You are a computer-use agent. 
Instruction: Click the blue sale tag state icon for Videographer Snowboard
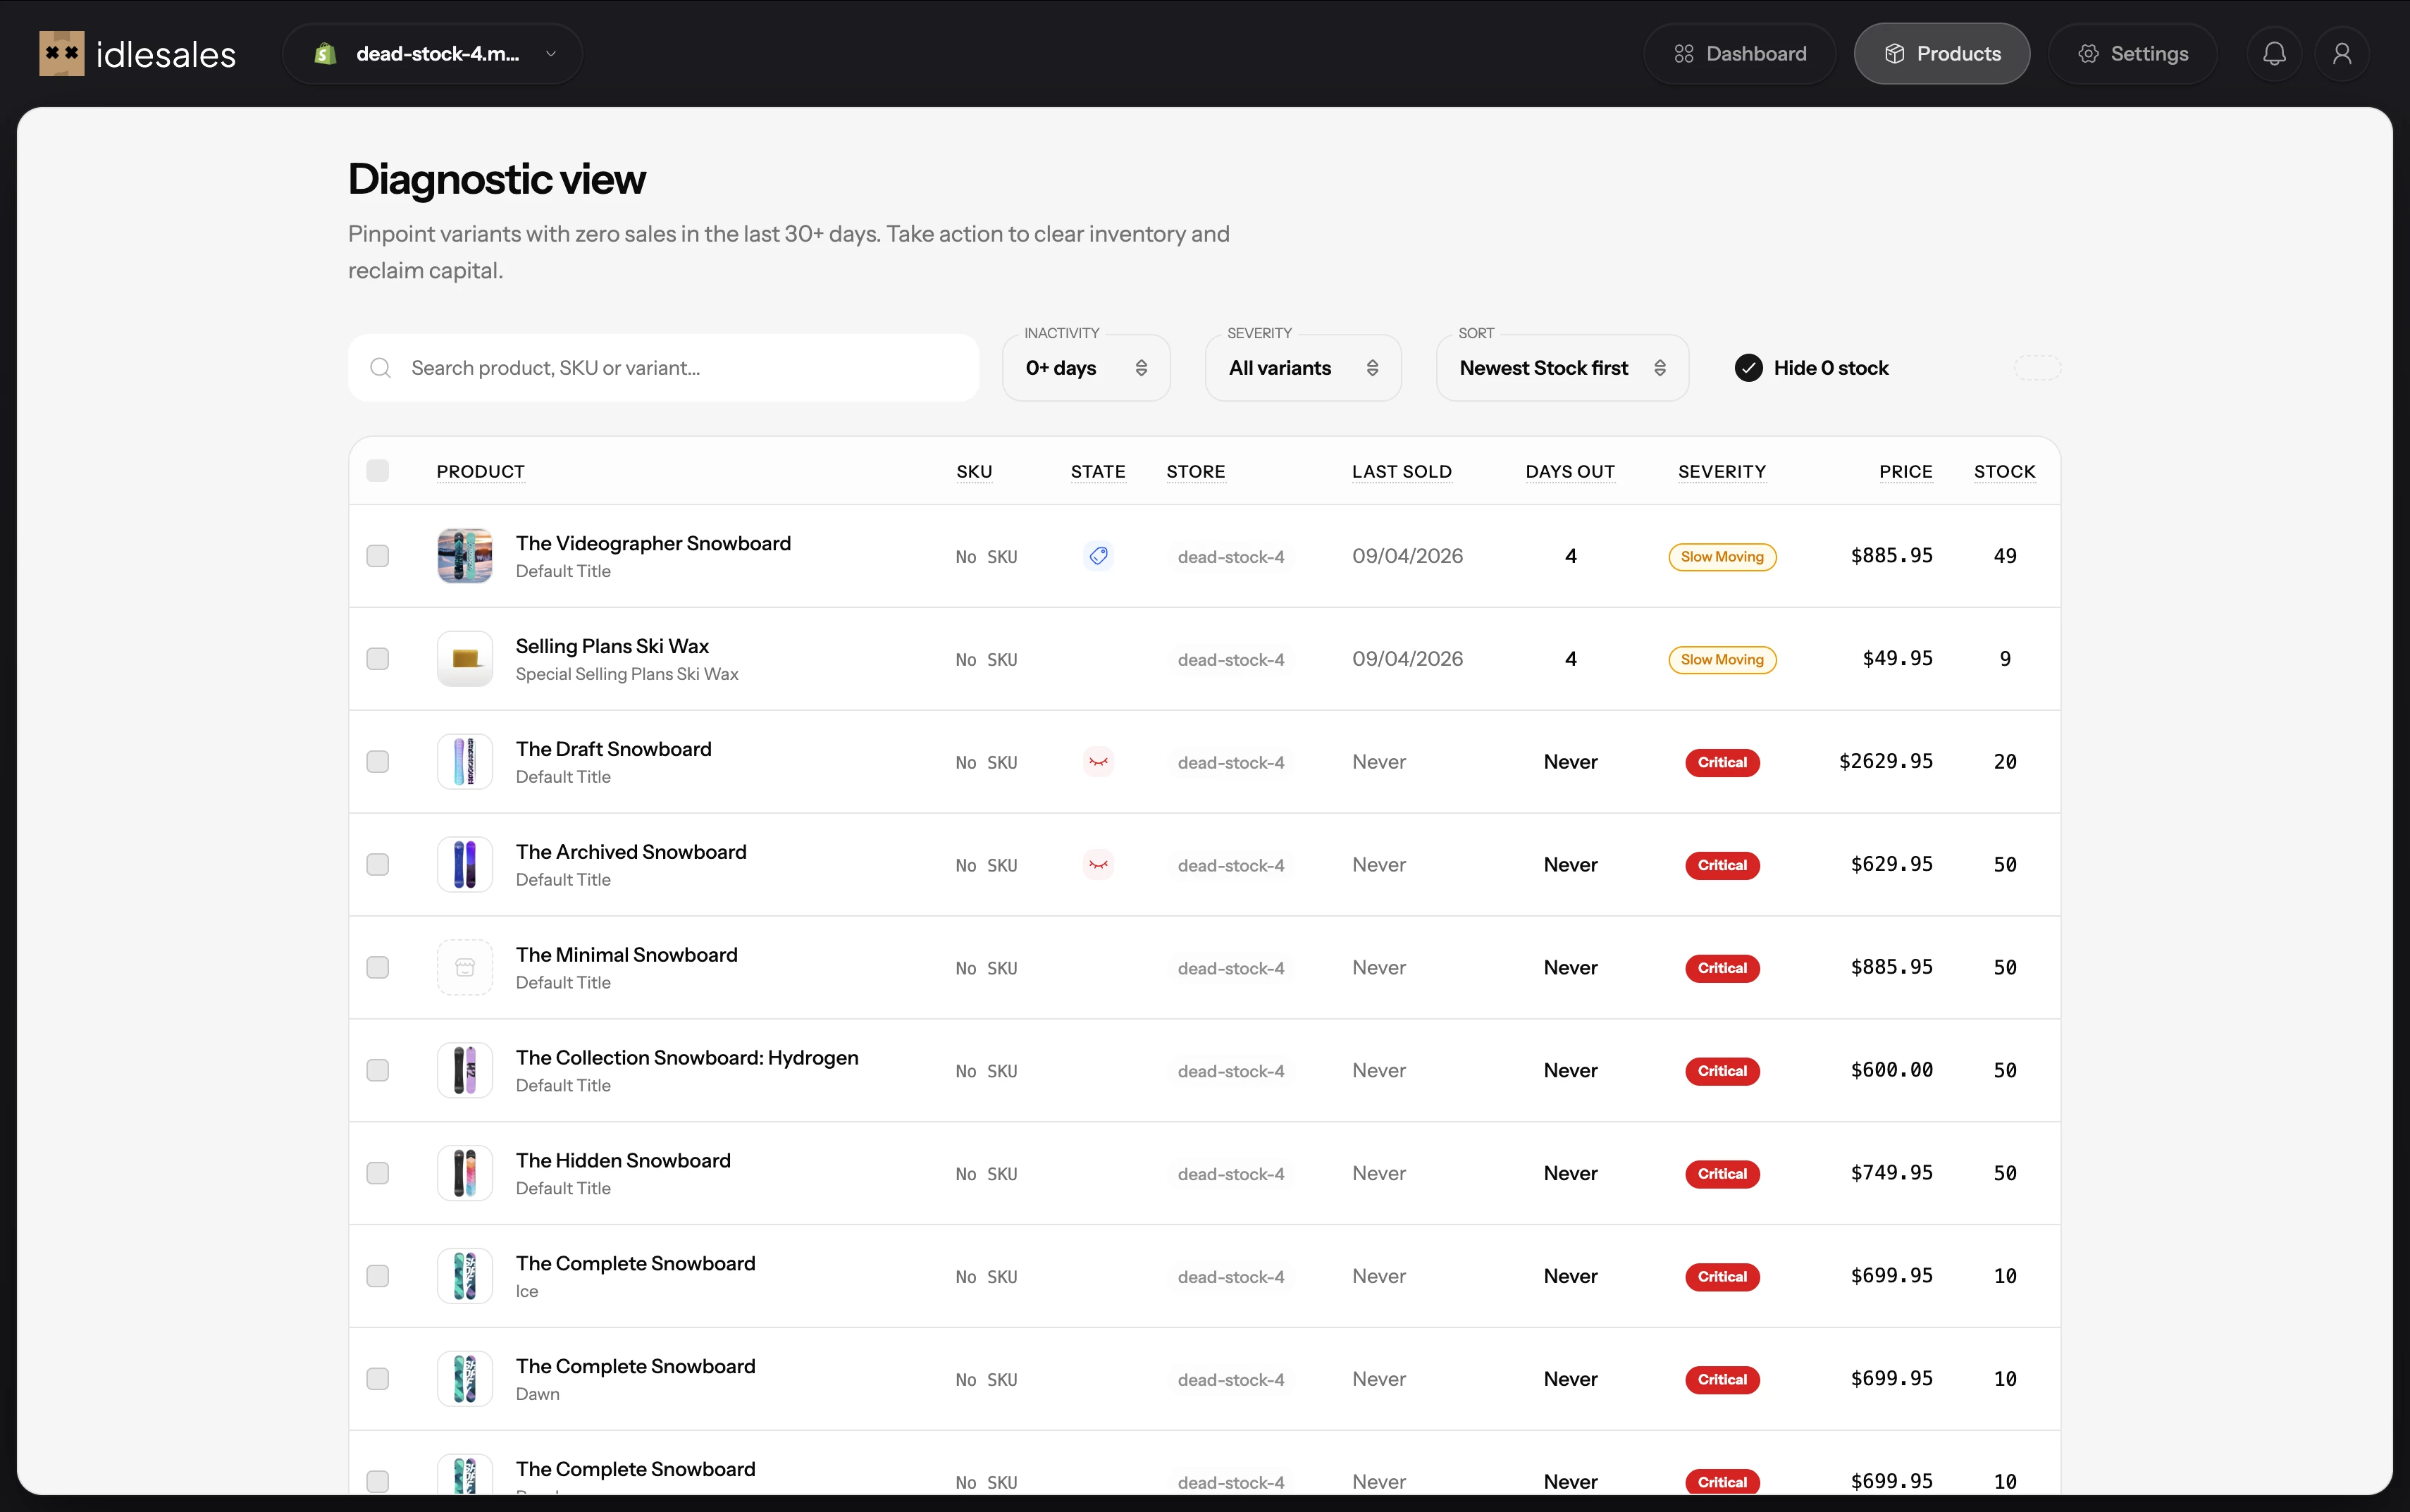click(1098, 556)
